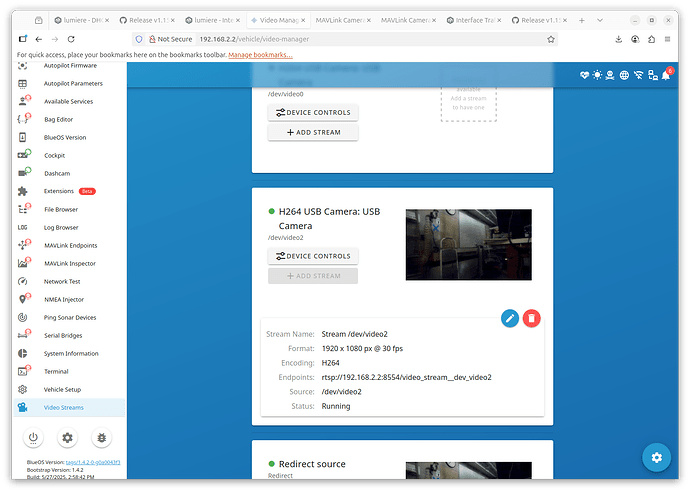The width and height of the screenshot is (690, 491).
Task: Open notifications bell icon
Action: tap(666, 76)
